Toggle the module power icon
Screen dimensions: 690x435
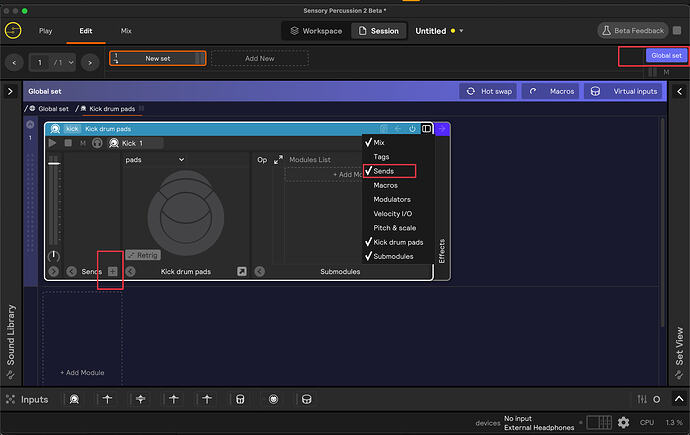click(412, 129)
